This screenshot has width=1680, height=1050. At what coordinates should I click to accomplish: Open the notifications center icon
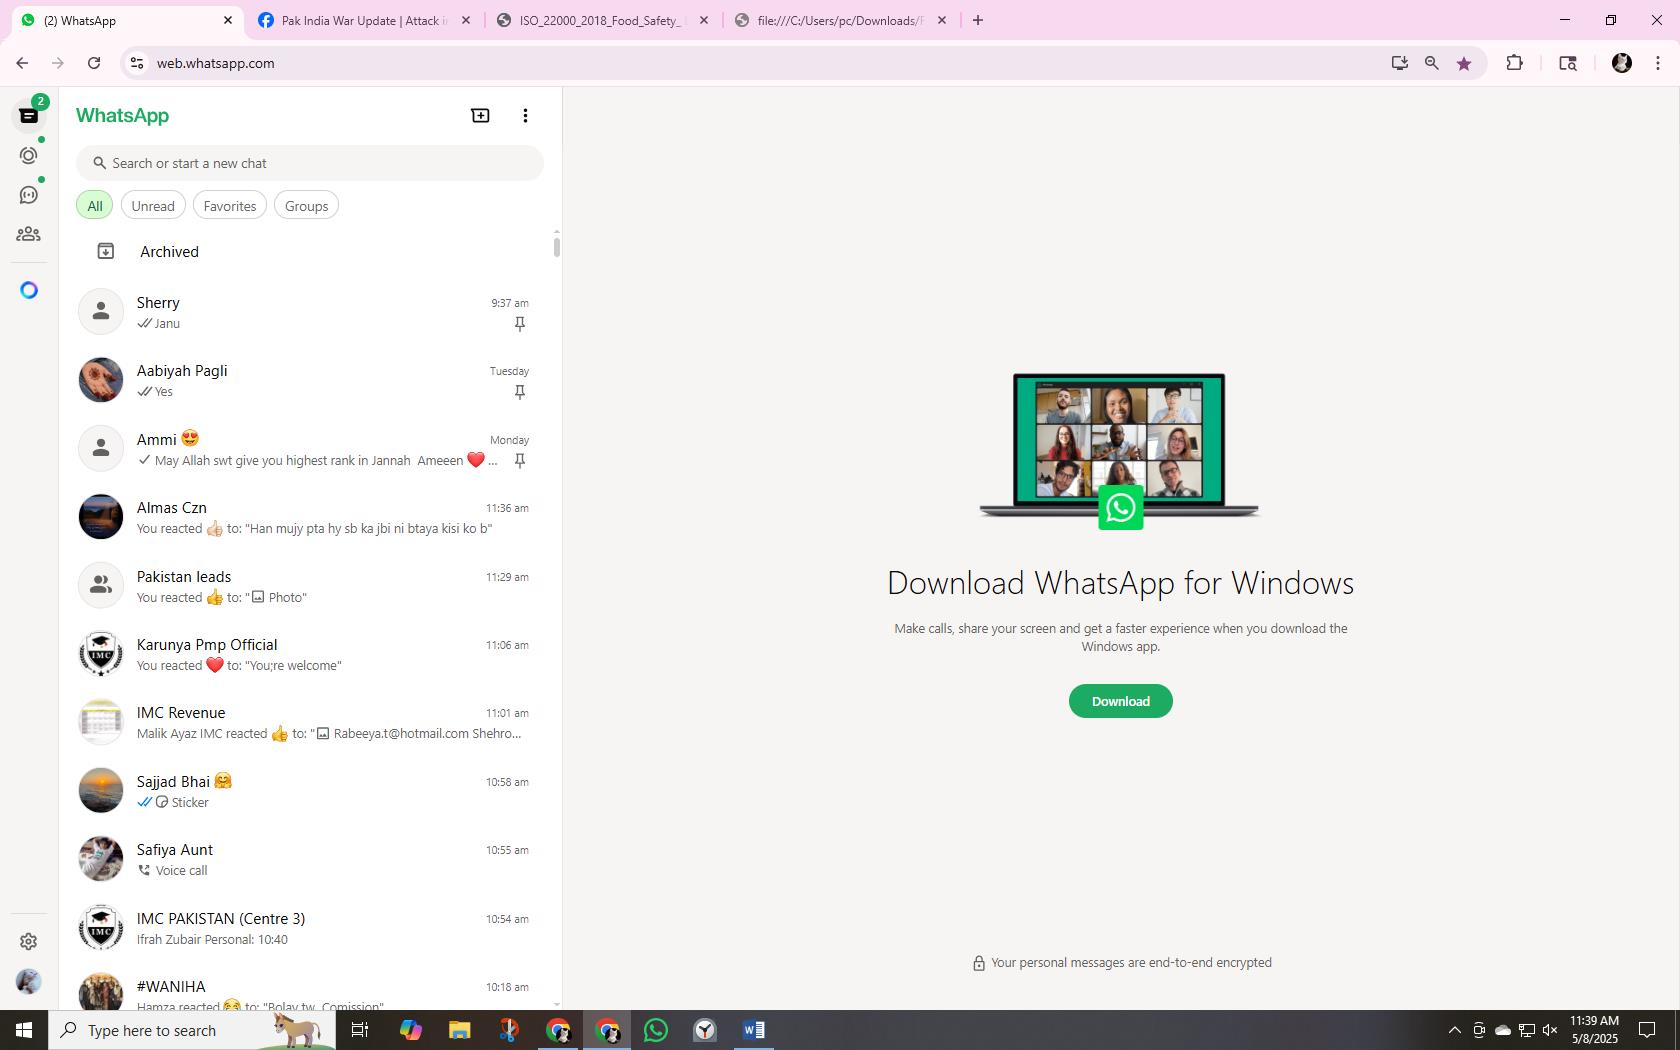(1646, 1030)
